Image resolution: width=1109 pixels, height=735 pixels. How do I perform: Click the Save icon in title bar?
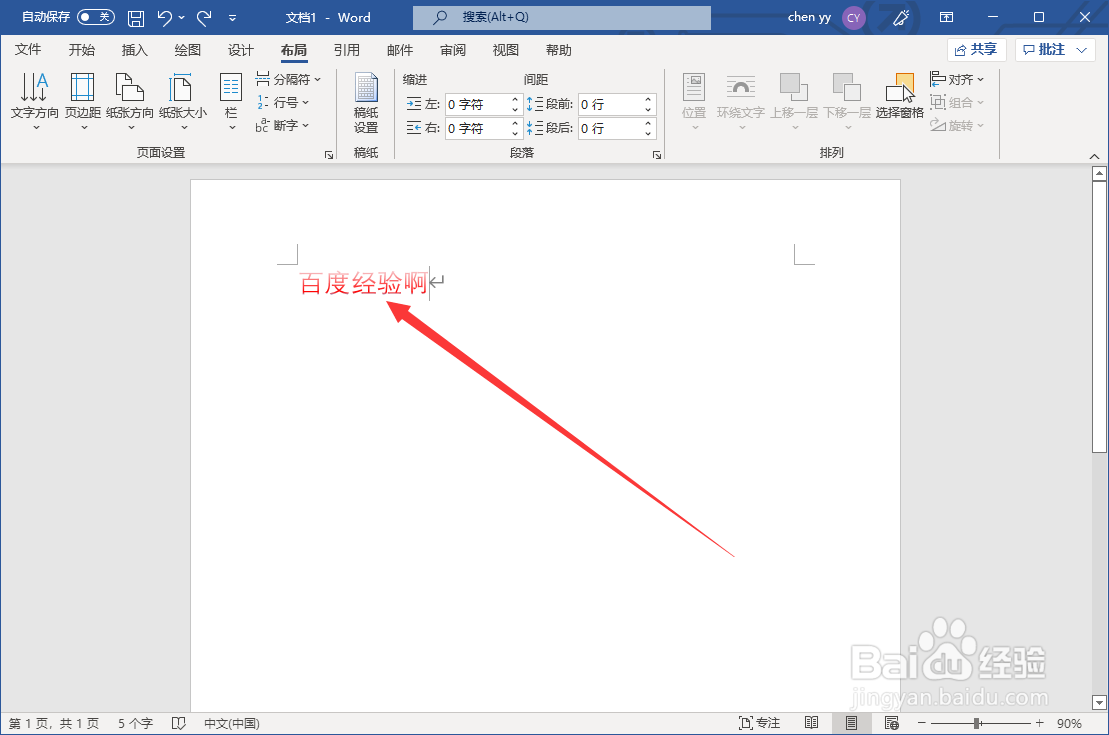(x=135, y=17)
